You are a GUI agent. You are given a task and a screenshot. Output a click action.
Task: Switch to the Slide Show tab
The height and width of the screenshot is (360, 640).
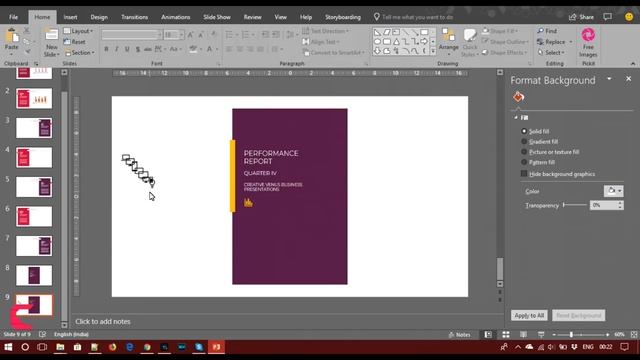[x=217, y=17]
